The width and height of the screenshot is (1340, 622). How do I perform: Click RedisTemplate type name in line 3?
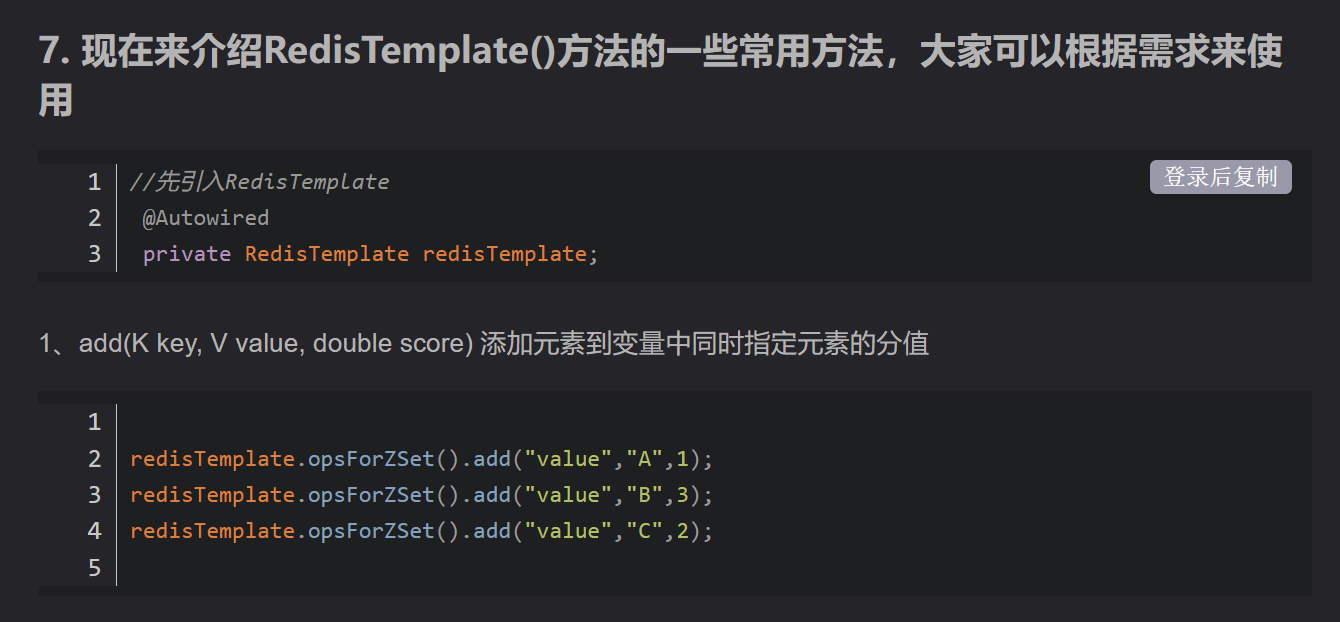(326, 254)
